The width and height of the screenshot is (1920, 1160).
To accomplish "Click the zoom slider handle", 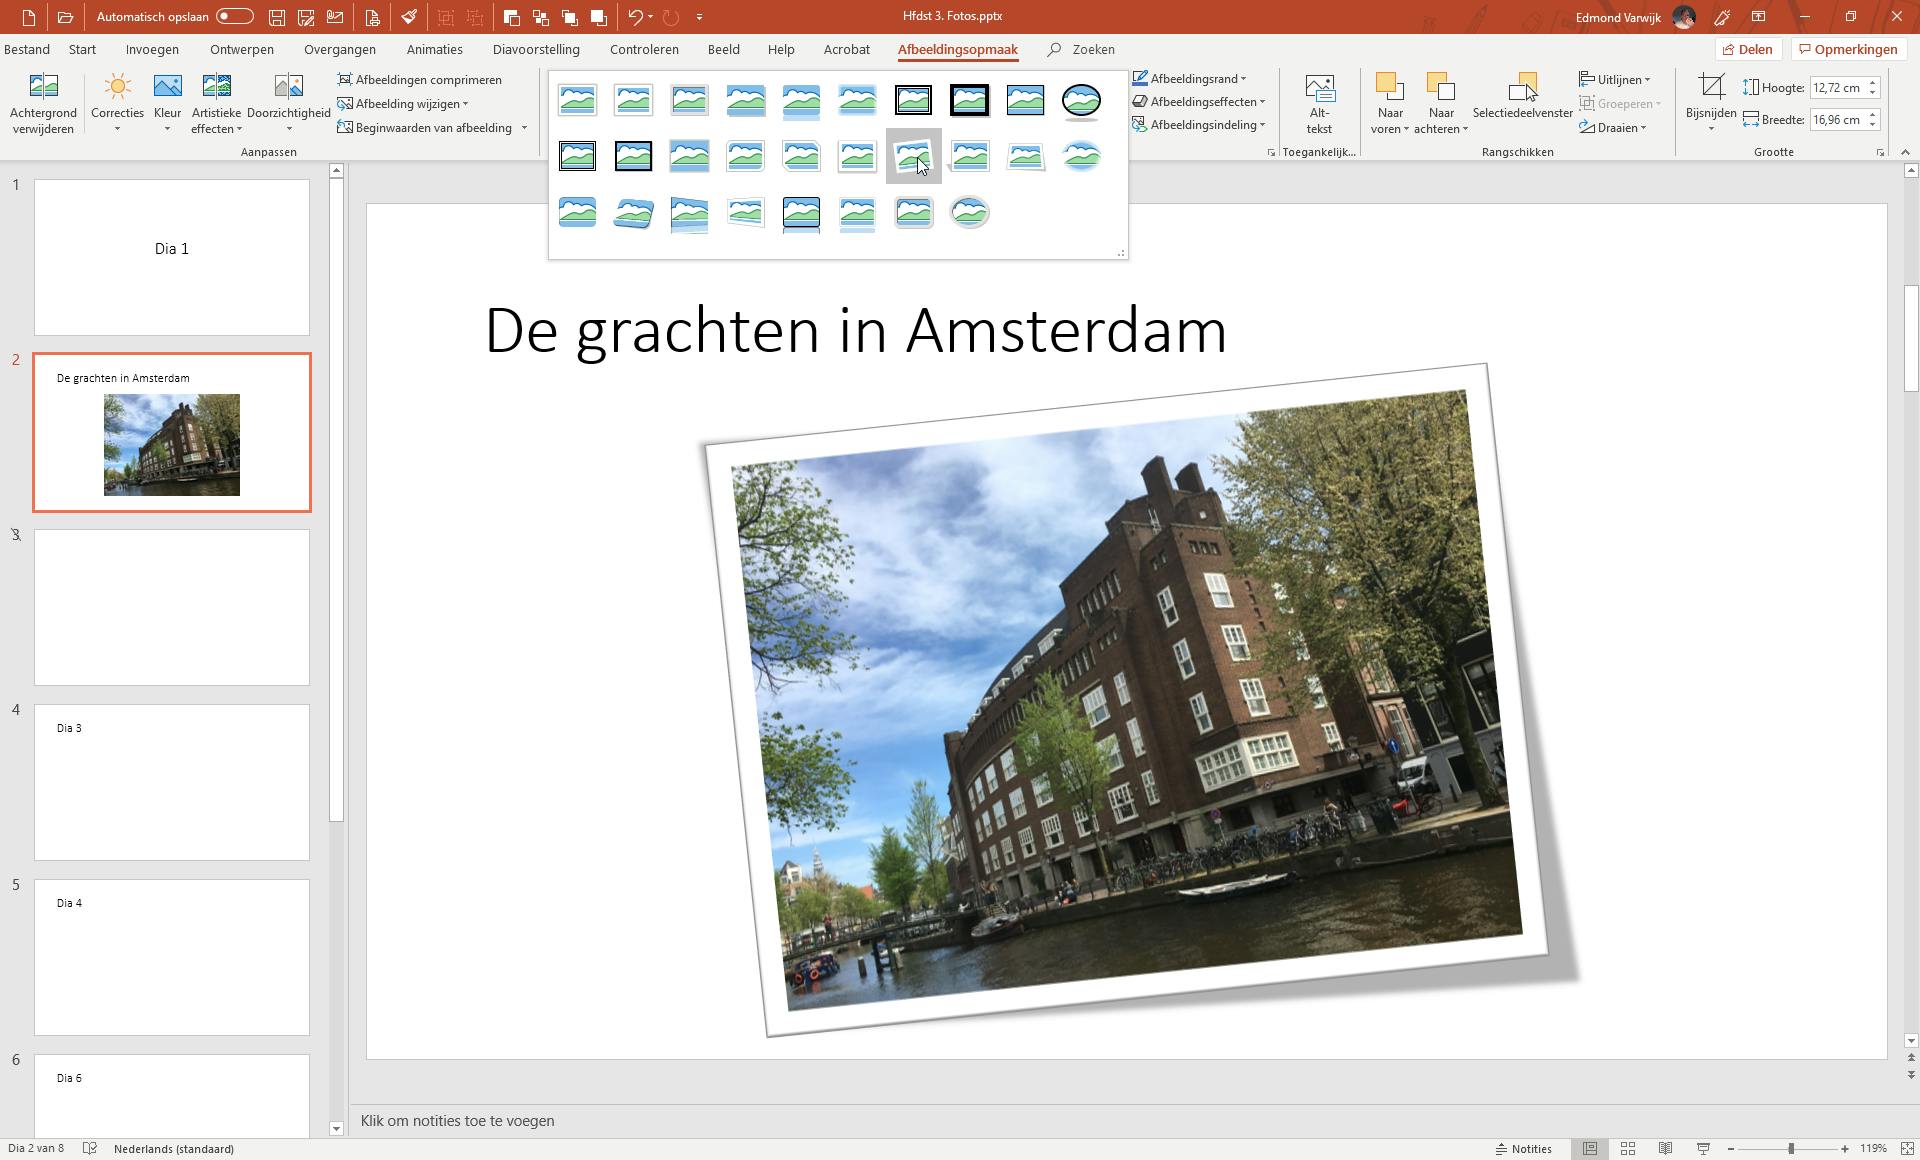I will (x=1790, y=1149).
